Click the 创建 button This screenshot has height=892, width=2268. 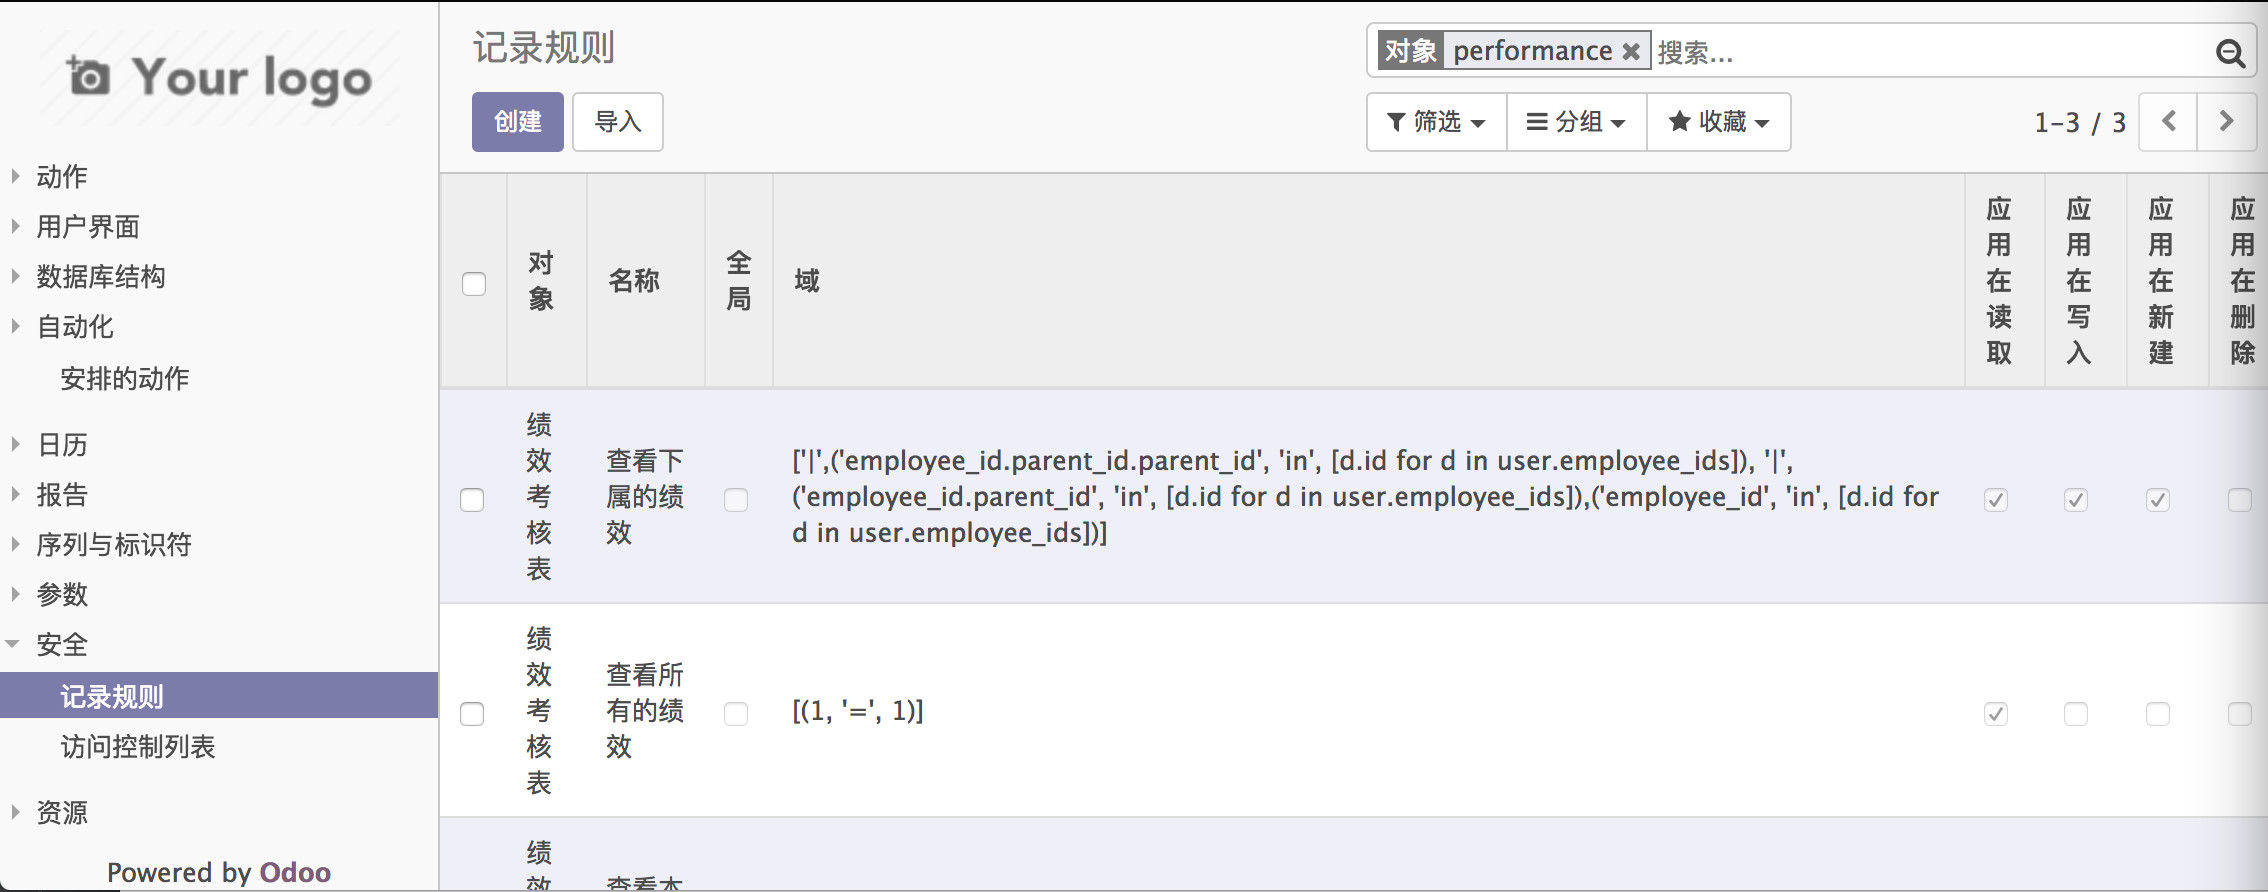518,122
